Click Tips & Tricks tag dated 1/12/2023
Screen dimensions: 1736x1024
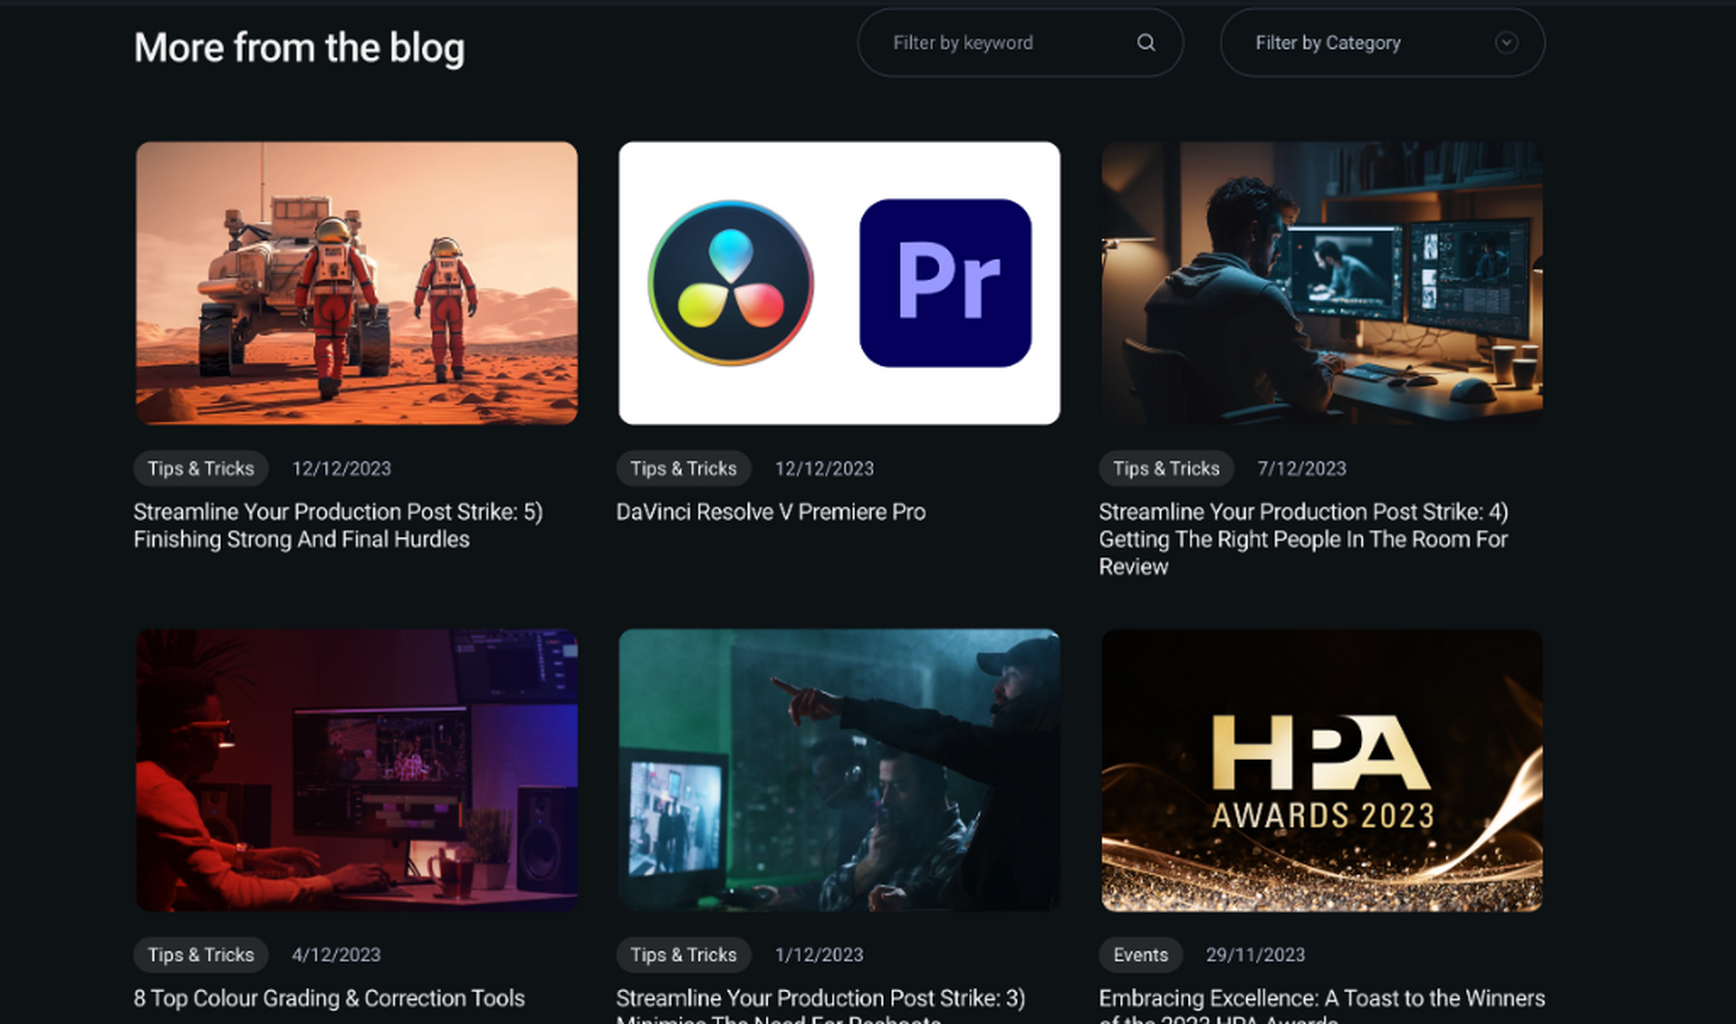[x=683, y=955]
